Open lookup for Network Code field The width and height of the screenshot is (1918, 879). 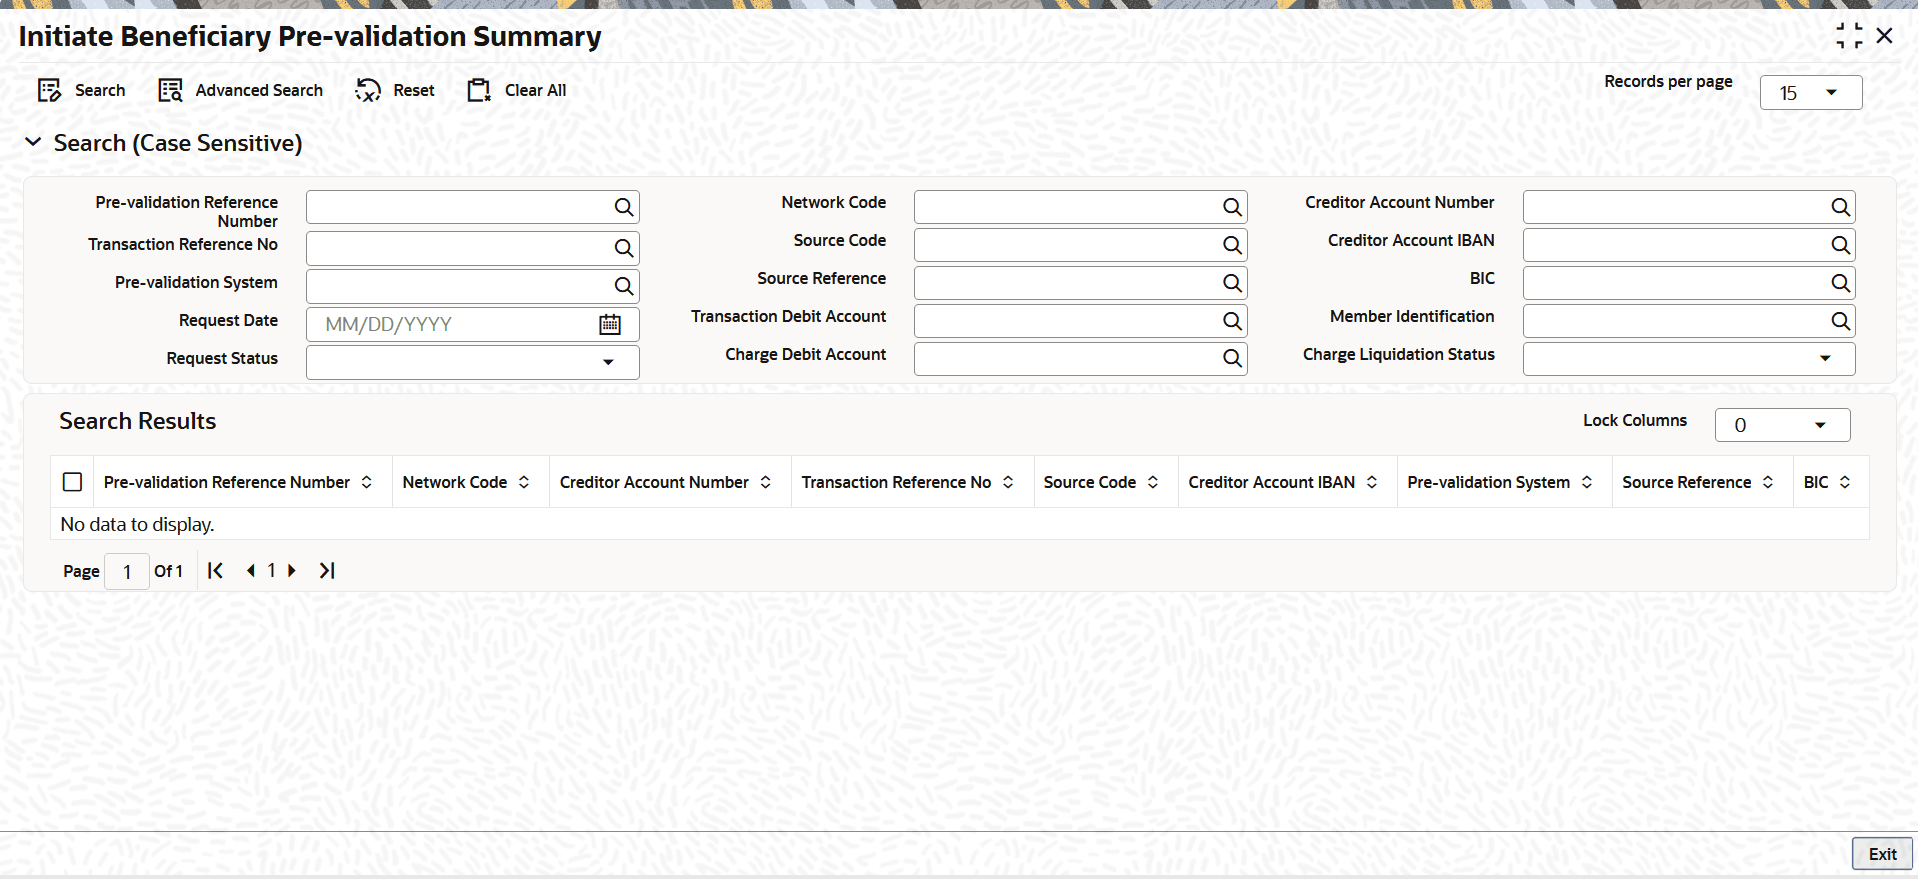pos(1232,207)
